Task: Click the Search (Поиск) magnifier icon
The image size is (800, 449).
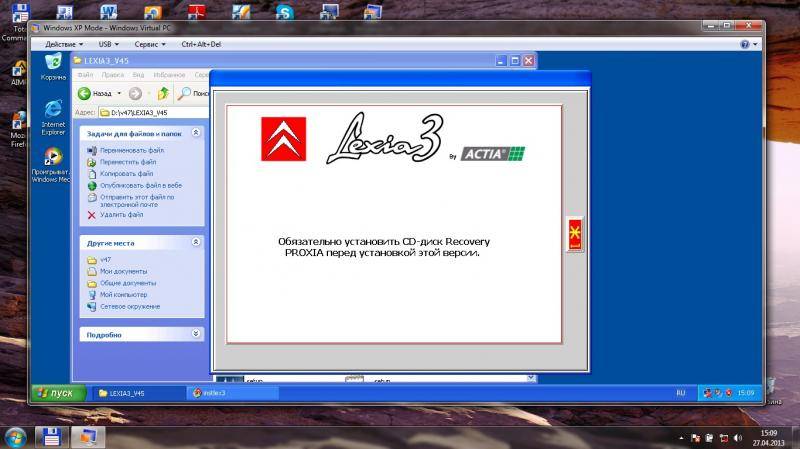Action: tap(184, 93)
